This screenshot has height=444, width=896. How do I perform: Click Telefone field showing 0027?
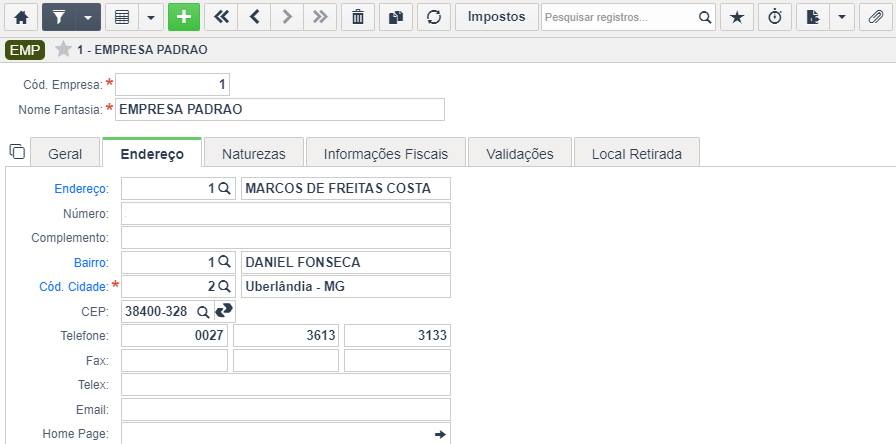pos(174,336)
